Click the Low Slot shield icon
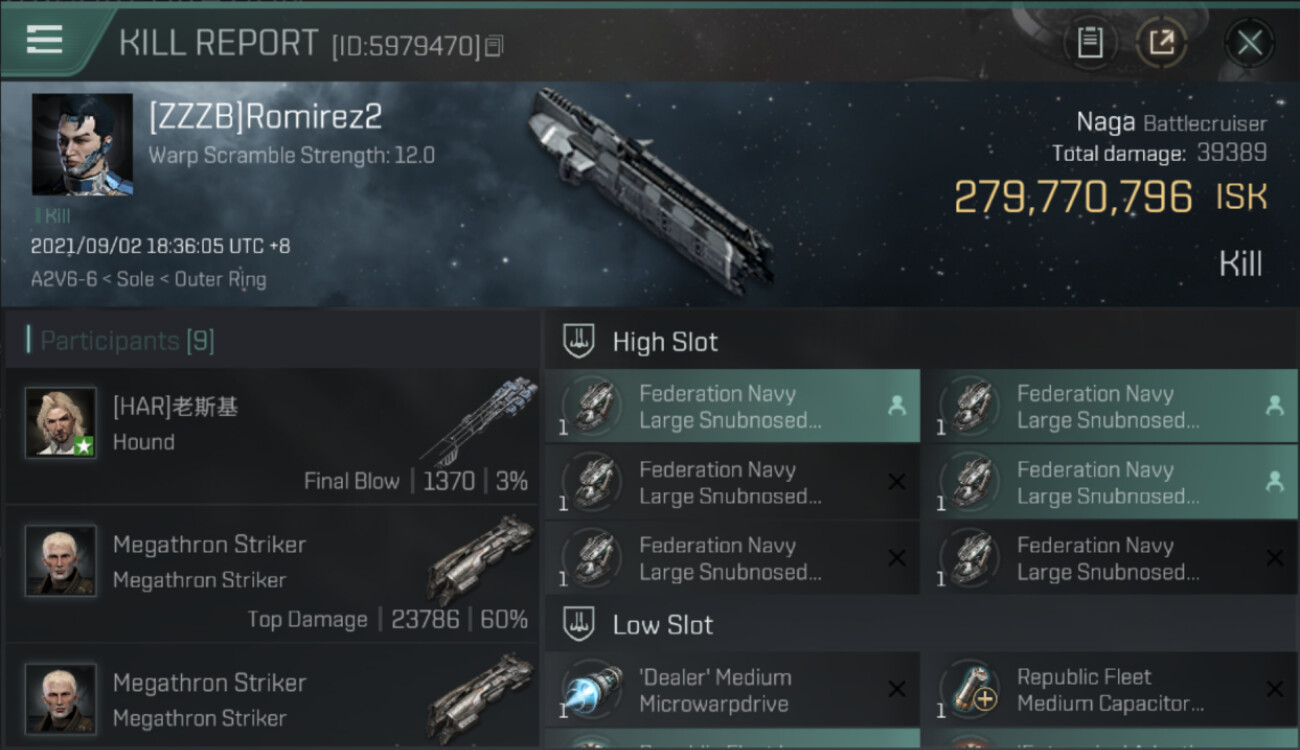This screenshot has height=750, width=1300. 579,625
